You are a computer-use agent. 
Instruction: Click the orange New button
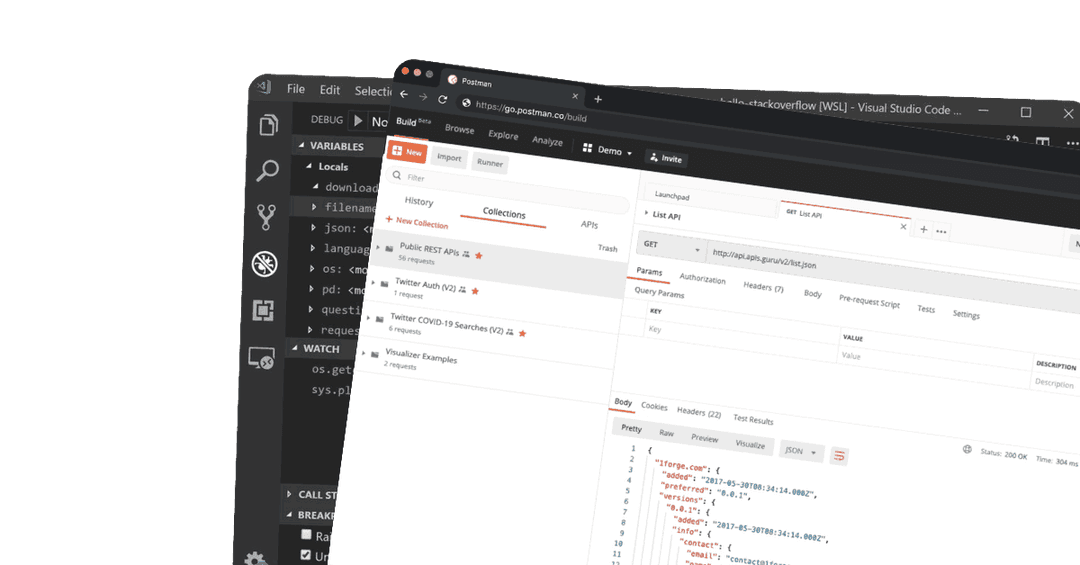pos(407,151)
